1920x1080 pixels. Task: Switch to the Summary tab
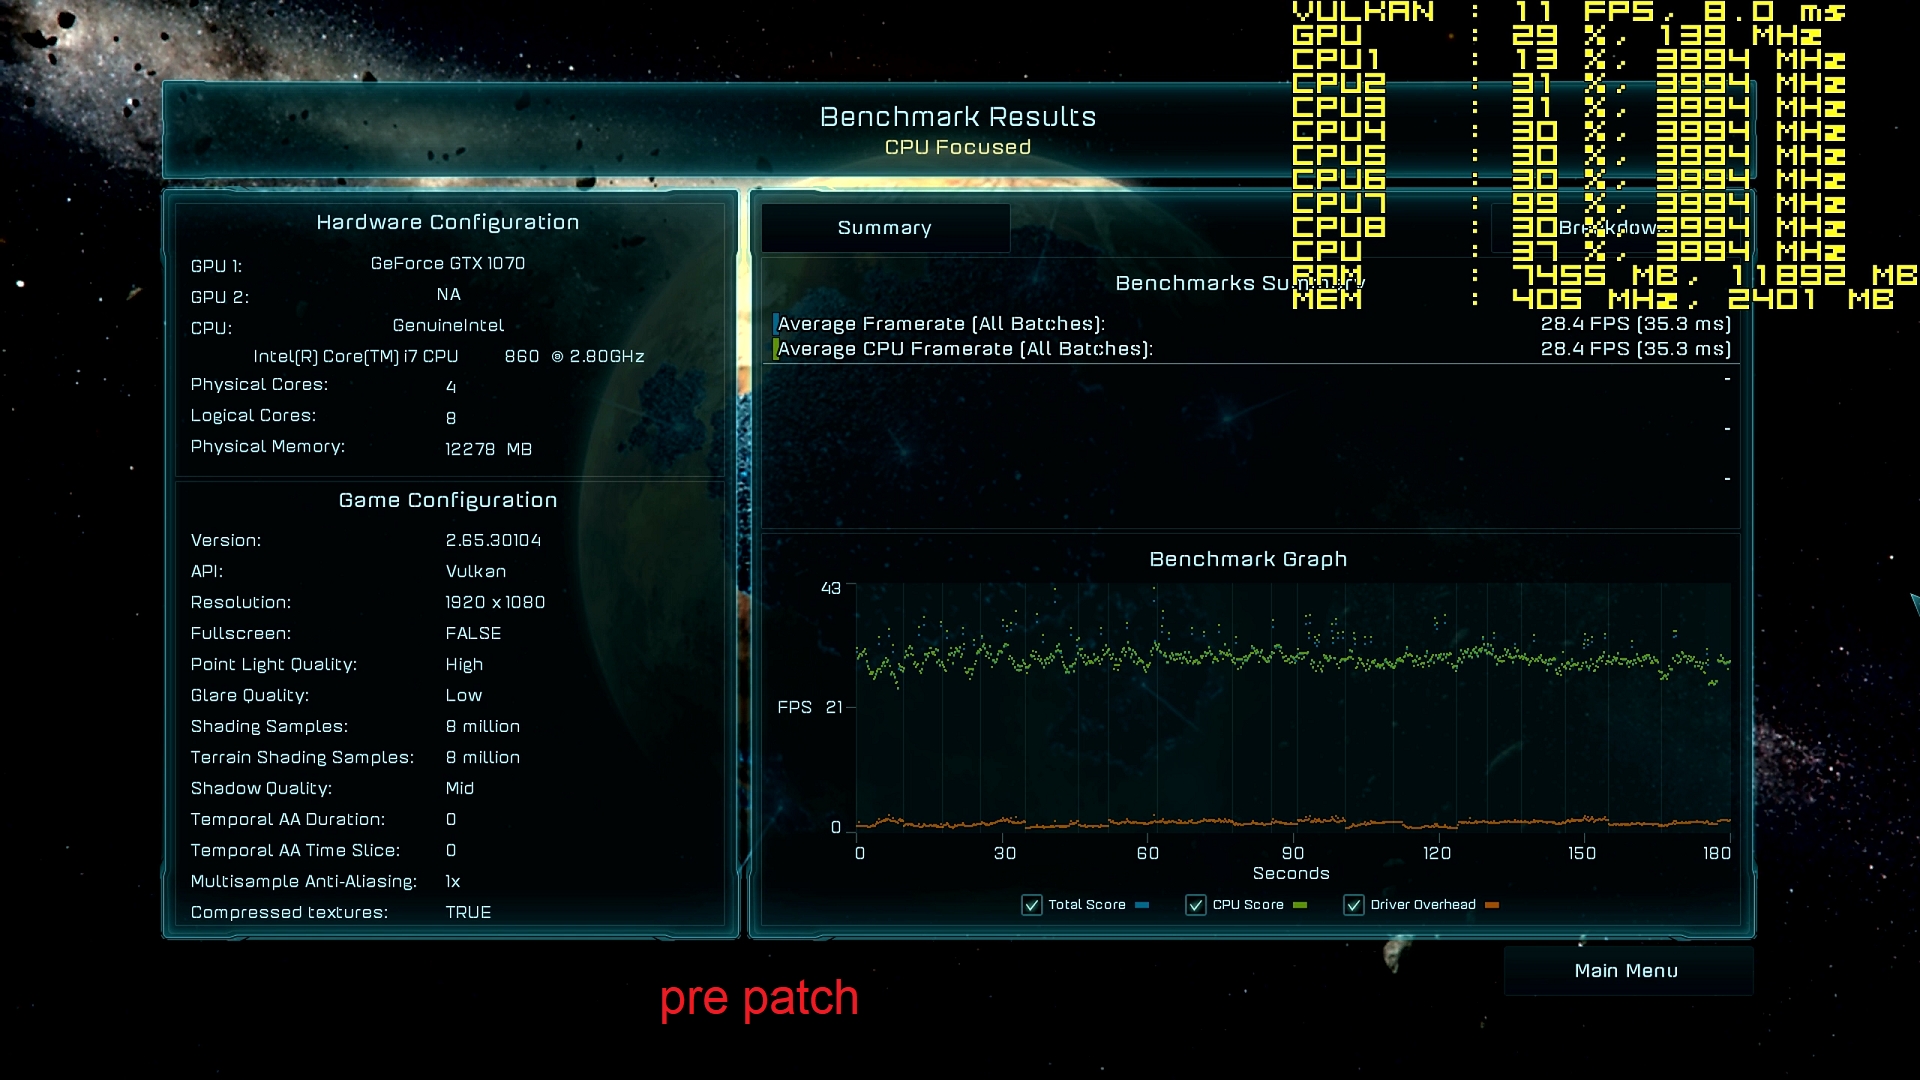coord(884,228)
